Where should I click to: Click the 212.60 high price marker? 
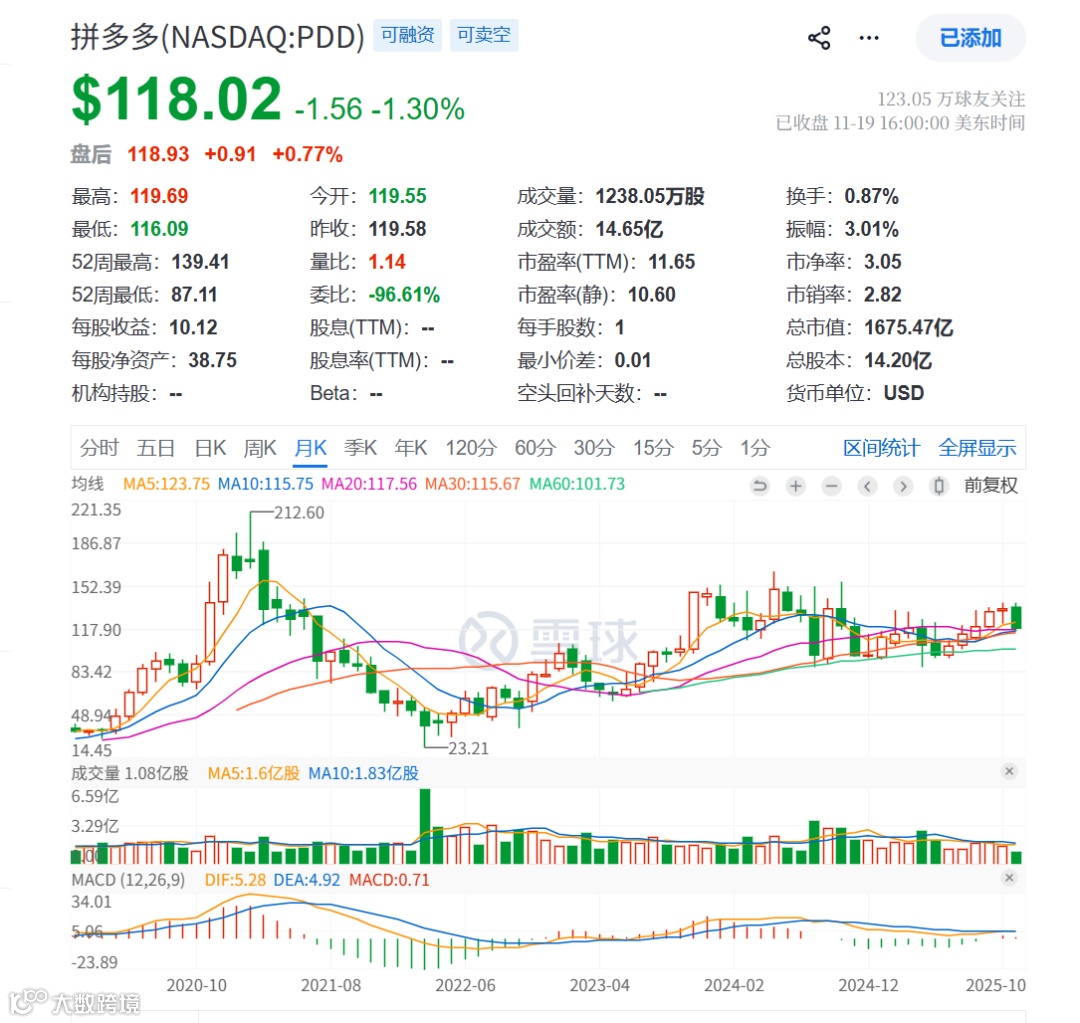[x=299, y=513]
